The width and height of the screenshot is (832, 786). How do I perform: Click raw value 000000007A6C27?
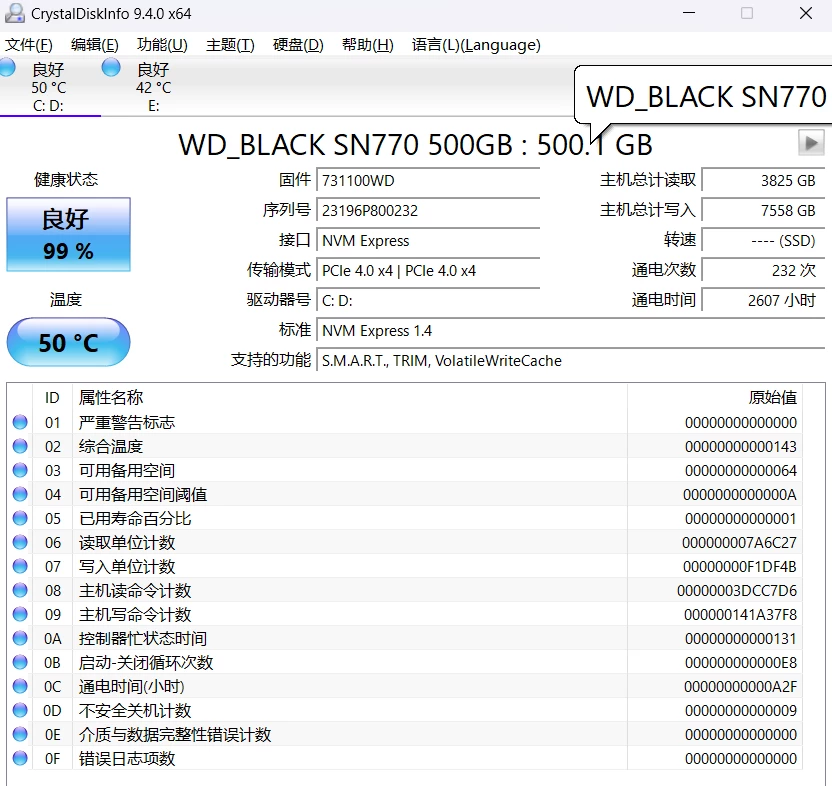pos(739,542)
